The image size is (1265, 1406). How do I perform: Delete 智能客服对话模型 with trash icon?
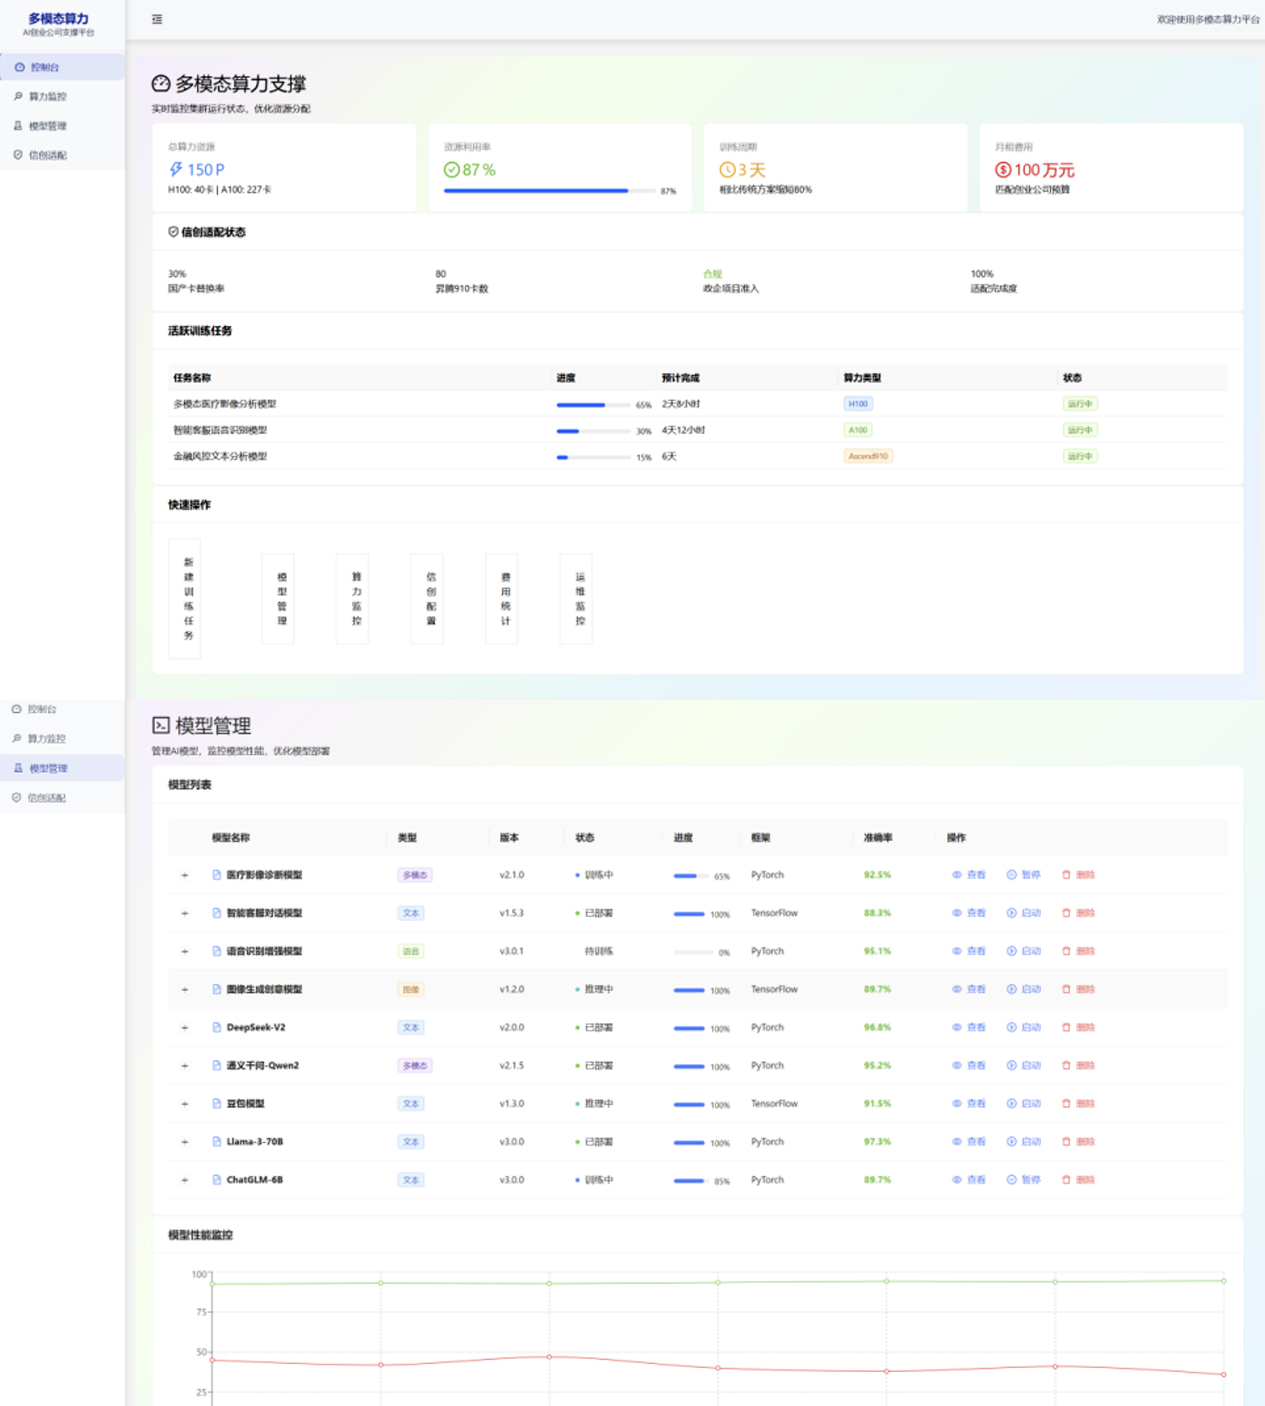click(1079, 913)
